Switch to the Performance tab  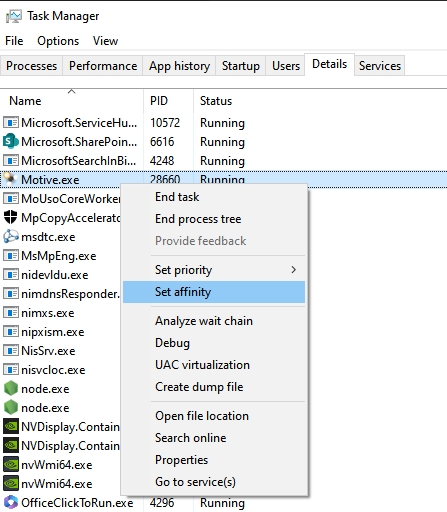pos(103,66)
